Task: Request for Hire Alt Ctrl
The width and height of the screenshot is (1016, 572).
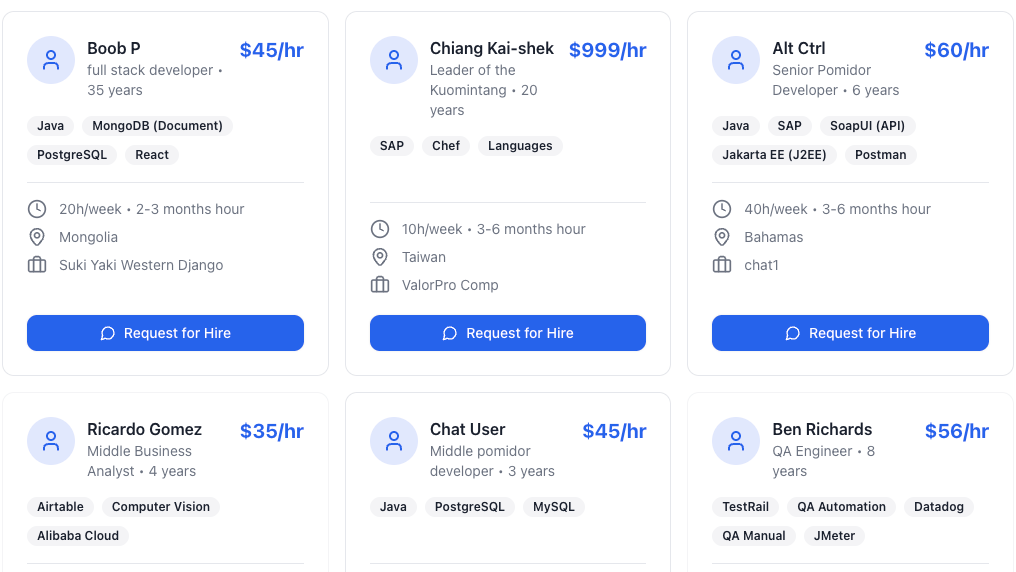Action: (x=850, y=333)
